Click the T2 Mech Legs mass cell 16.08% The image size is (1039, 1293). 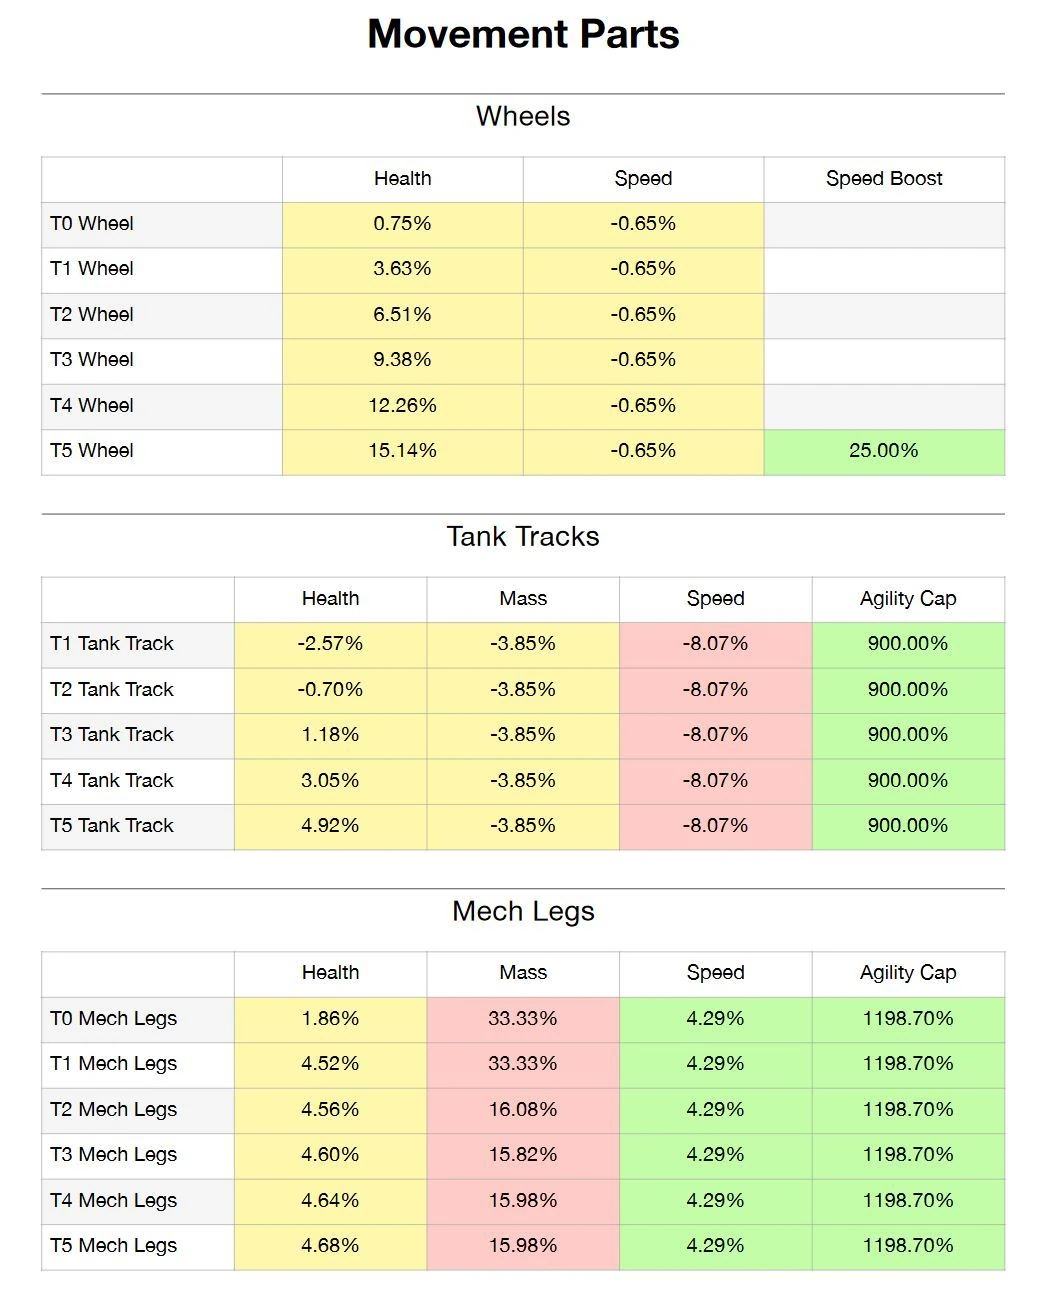523,1110
